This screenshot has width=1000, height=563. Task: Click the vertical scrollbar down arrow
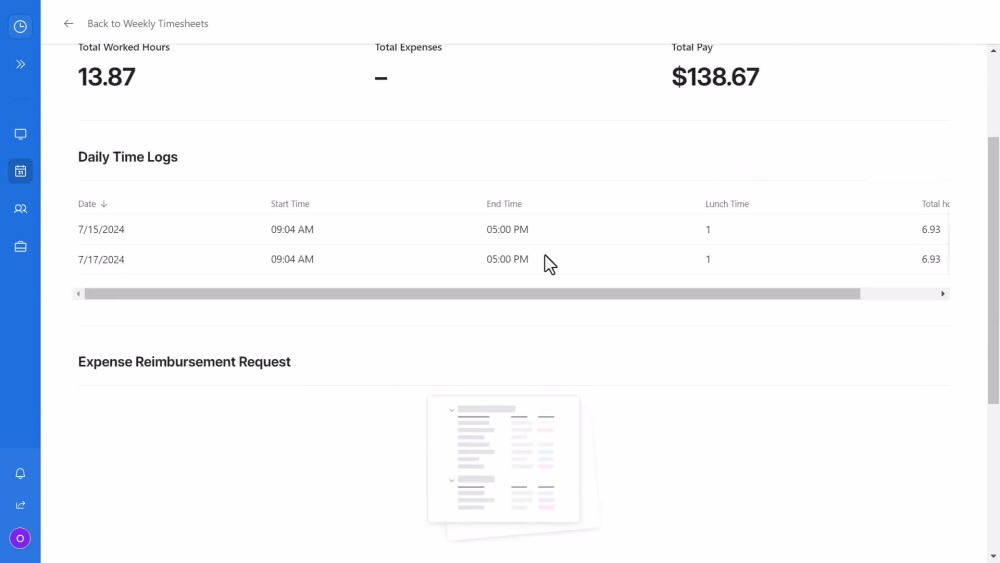coord(993,557)
